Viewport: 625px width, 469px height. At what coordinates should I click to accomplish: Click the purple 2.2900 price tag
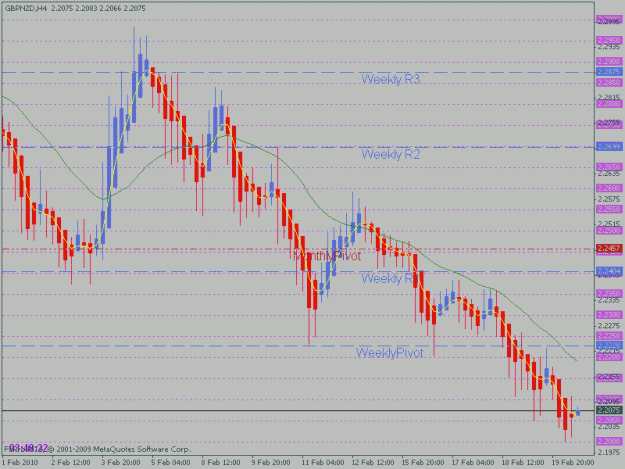coord(609,61)
